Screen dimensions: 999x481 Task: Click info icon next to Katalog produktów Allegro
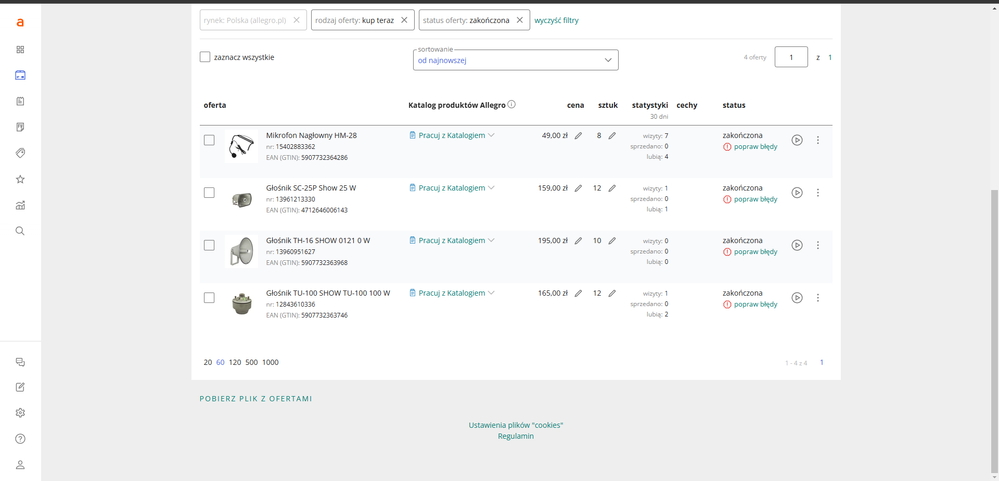(512, 104)
